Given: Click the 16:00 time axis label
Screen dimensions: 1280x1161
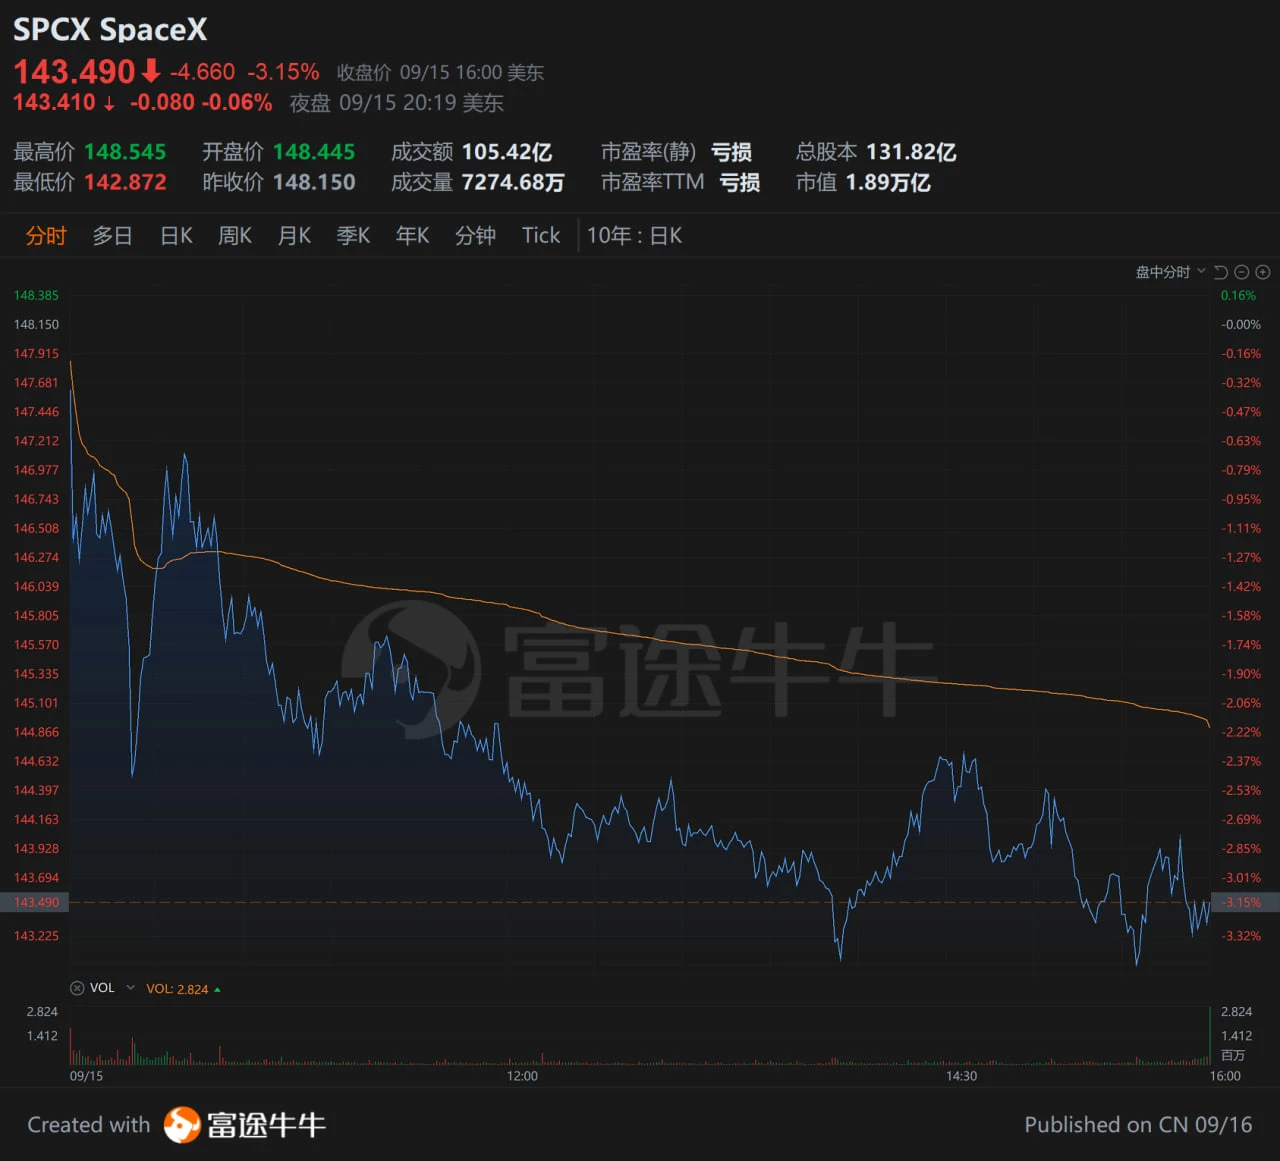Looking at the screenshot, I should (x=1225, y=1076).
